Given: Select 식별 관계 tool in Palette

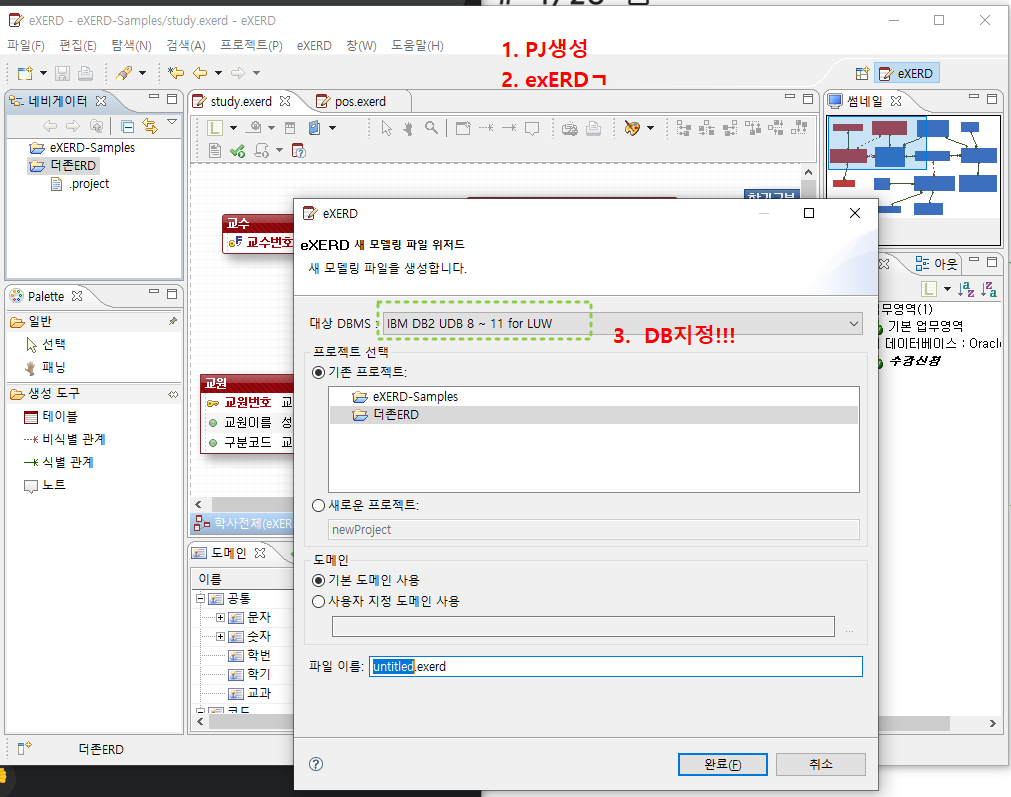Looking at the screenshot, I should [59, 462].
